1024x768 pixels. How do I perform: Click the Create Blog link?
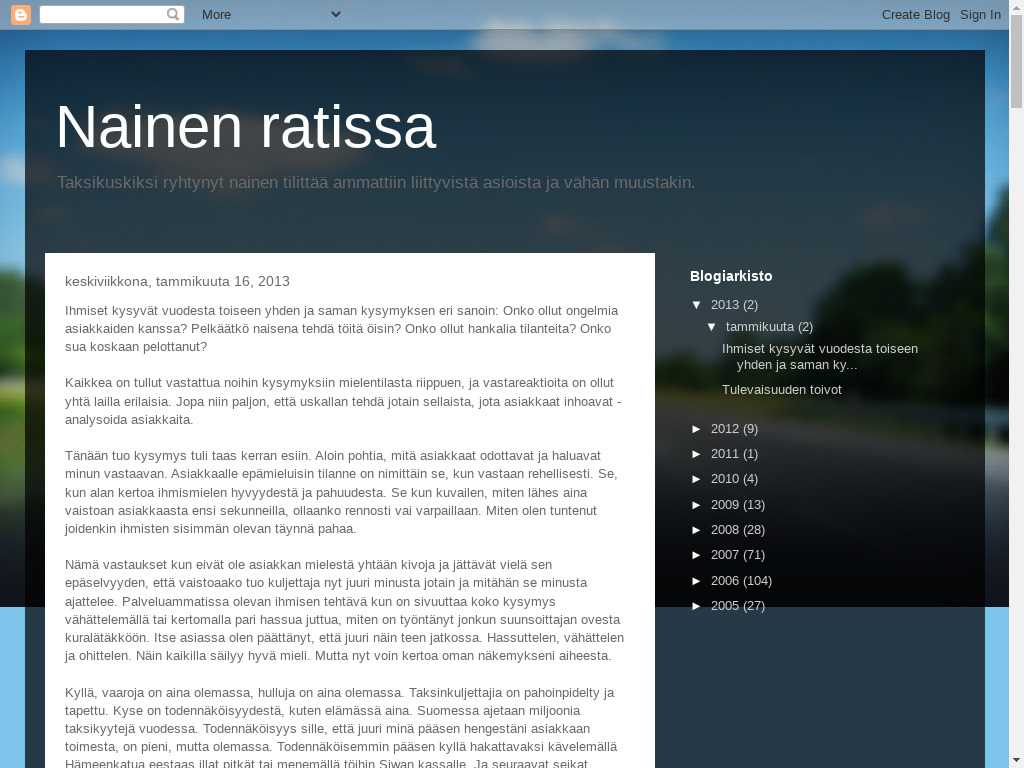tap(915, 14)
